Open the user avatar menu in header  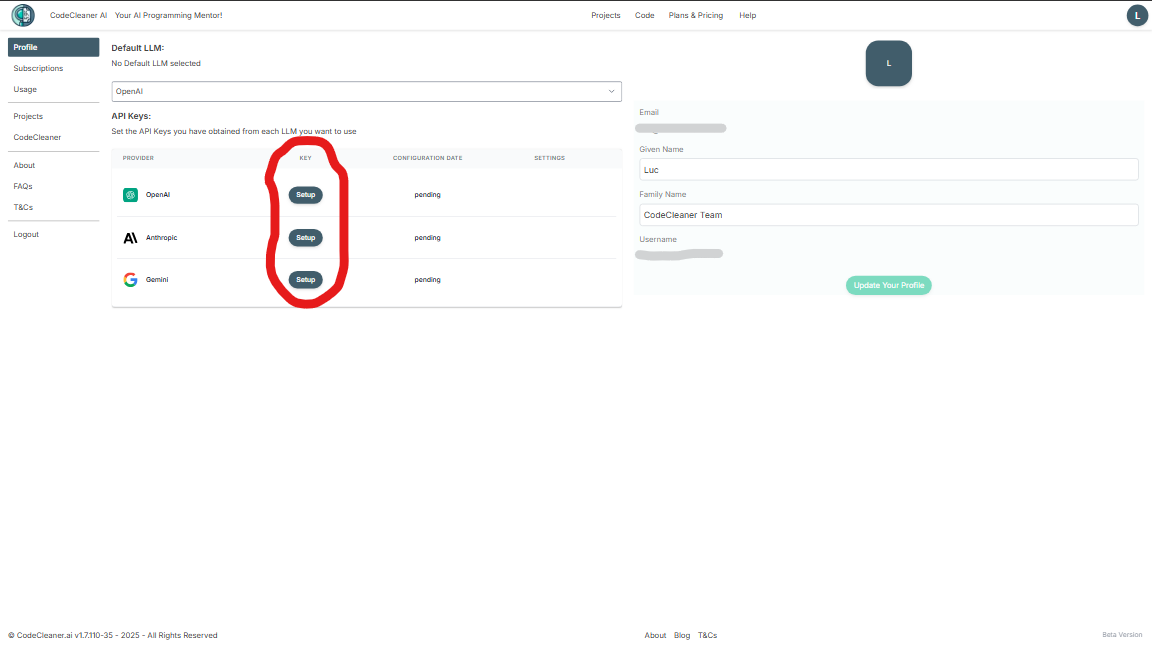click(1137, 15)
